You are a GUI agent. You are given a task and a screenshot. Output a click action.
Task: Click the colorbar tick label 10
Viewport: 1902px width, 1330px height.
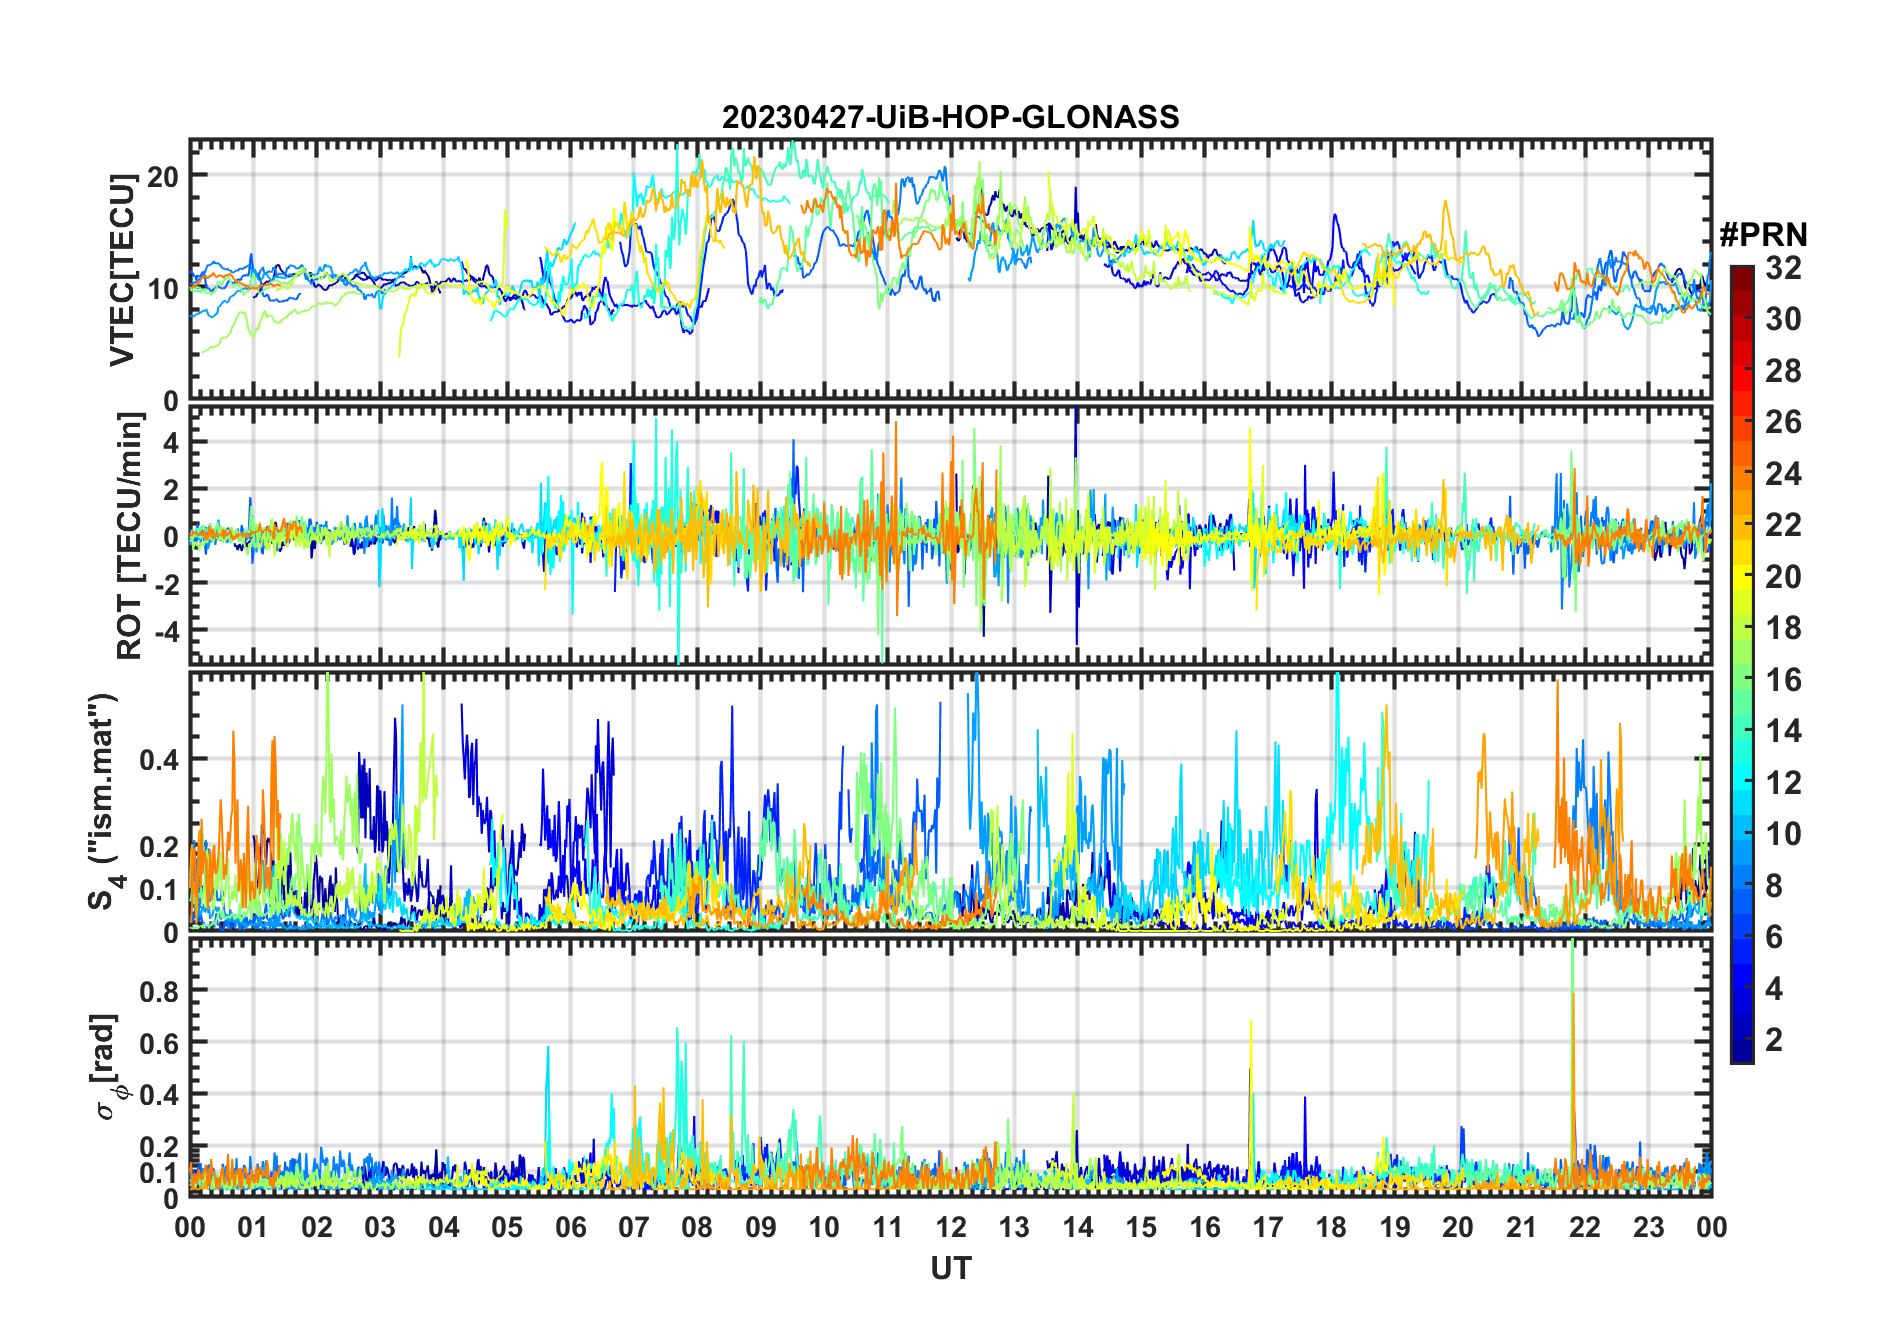pyautogui.click(x=1783, y=834)
